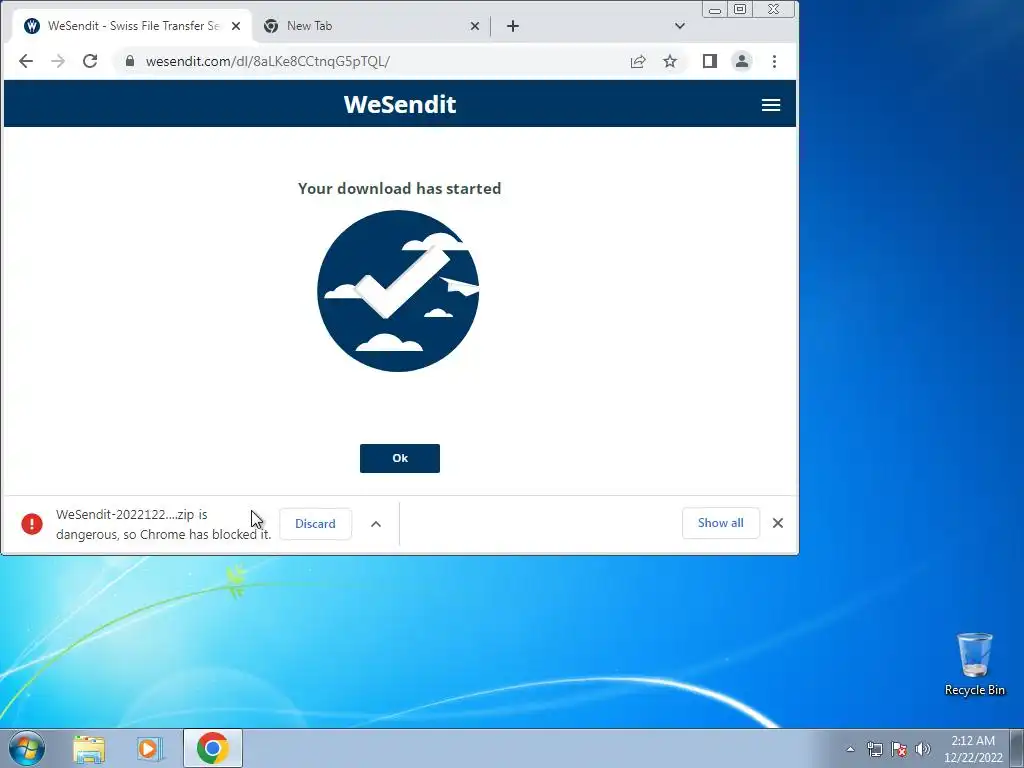The image size is (1024, 768).
Task: Open the Chrome profile avatar
Action: point(742,61)
